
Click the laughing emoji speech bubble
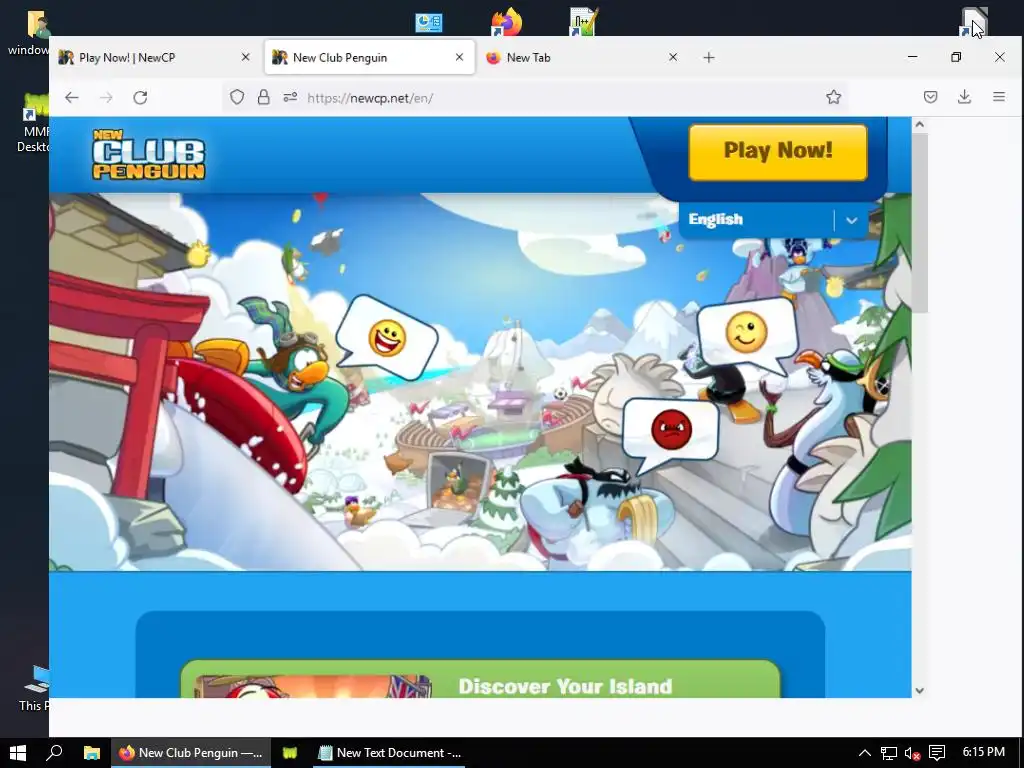[387, 338]
